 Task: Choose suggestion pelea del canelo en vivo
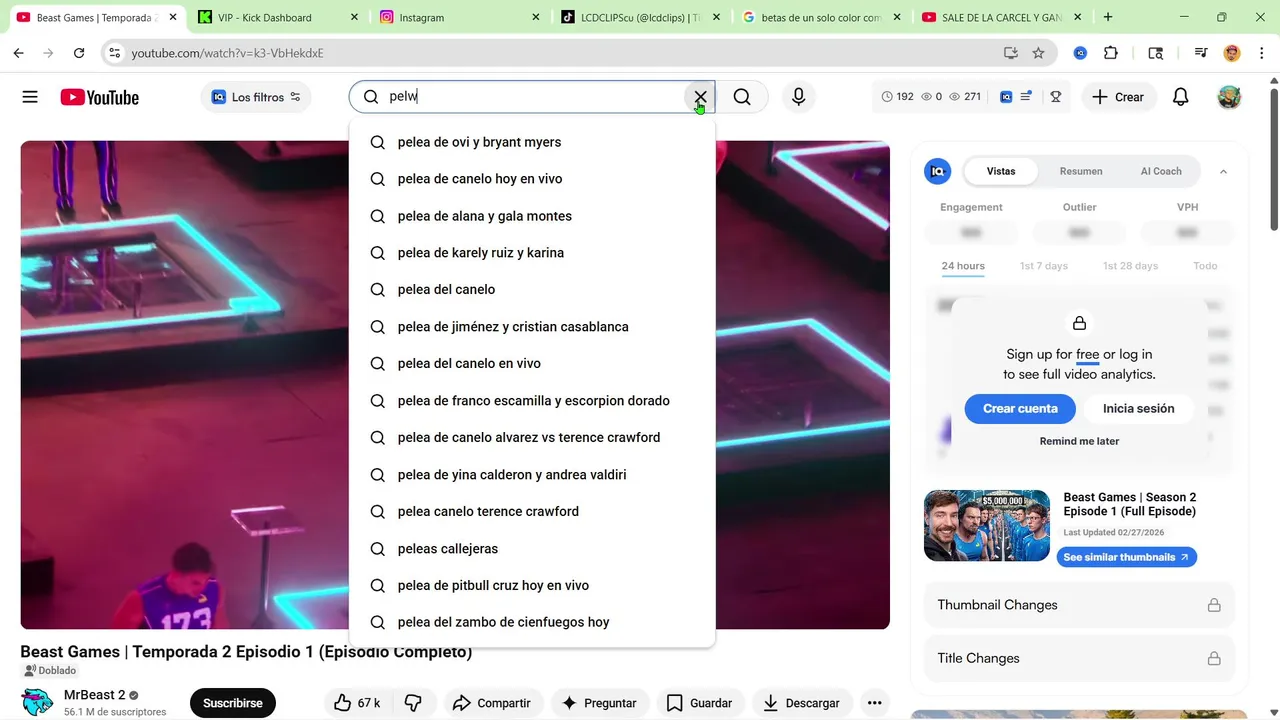tap(532, 364)
